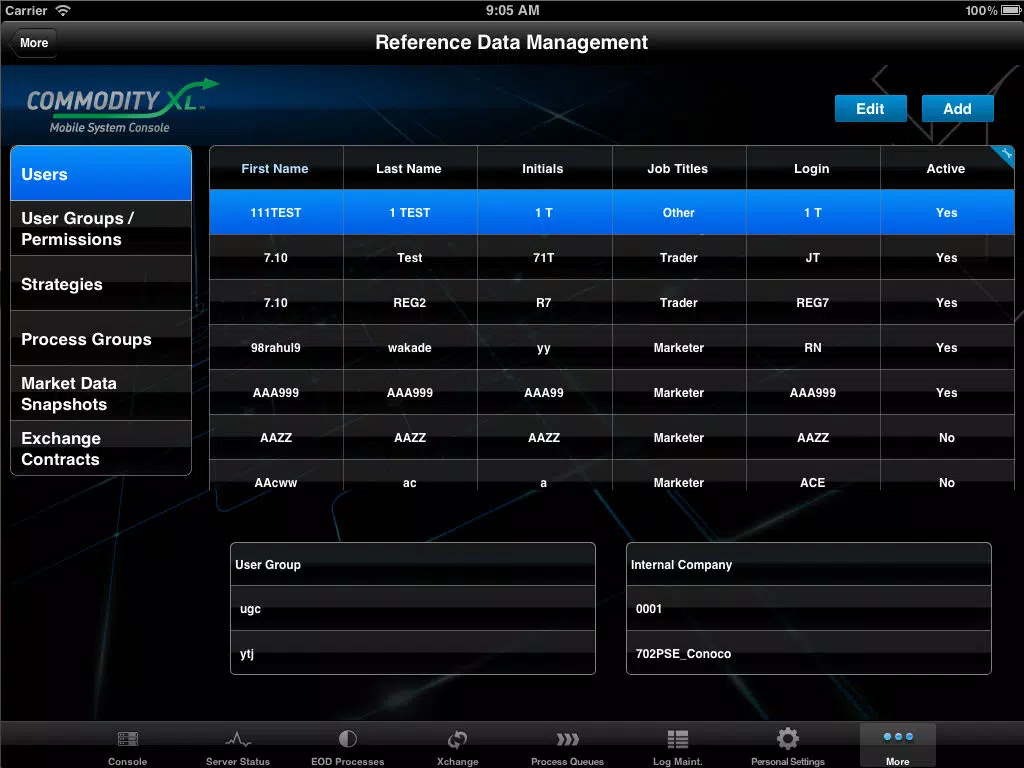Screen dimensions: 1024x768
Task: Click the User Group list header
Action: 413,564
